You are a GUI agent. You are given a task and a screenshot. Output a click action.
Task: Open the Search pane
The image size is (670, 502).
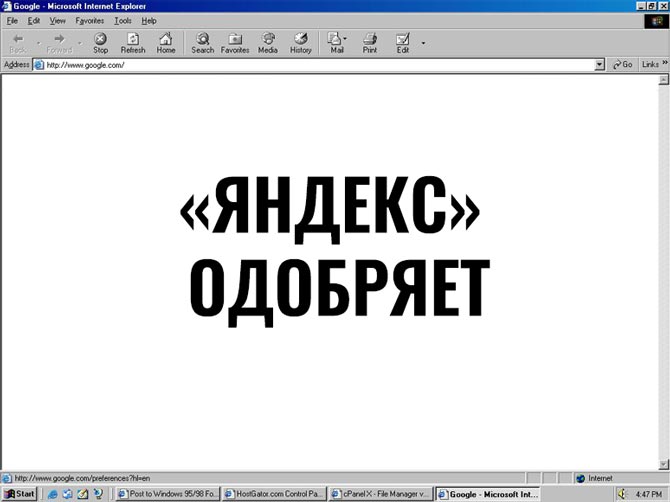(x=203, y=42)
